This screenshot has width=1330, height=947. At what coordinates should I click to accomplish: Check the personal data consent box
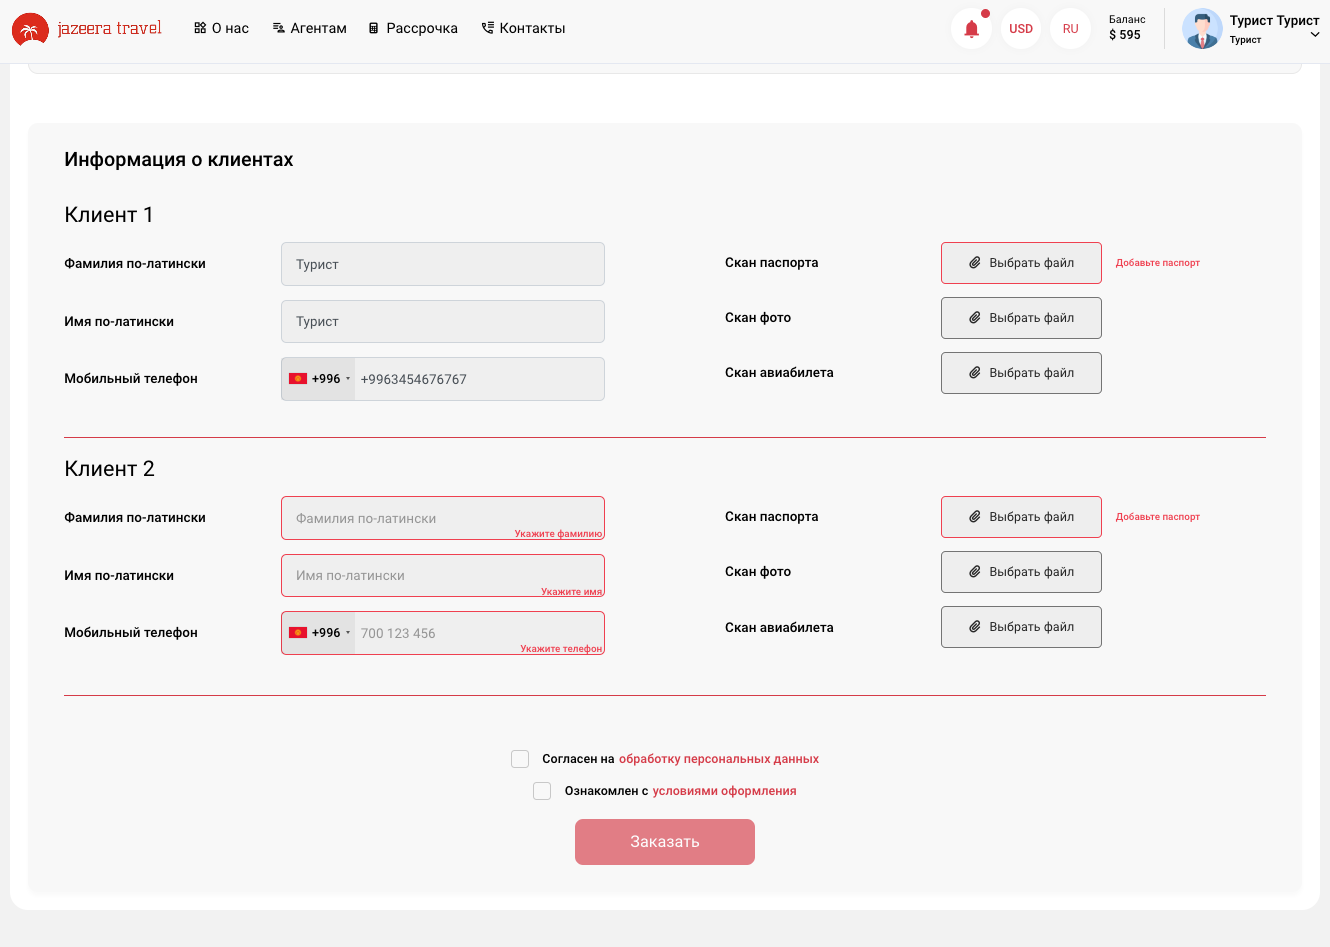tap(520, 759)
